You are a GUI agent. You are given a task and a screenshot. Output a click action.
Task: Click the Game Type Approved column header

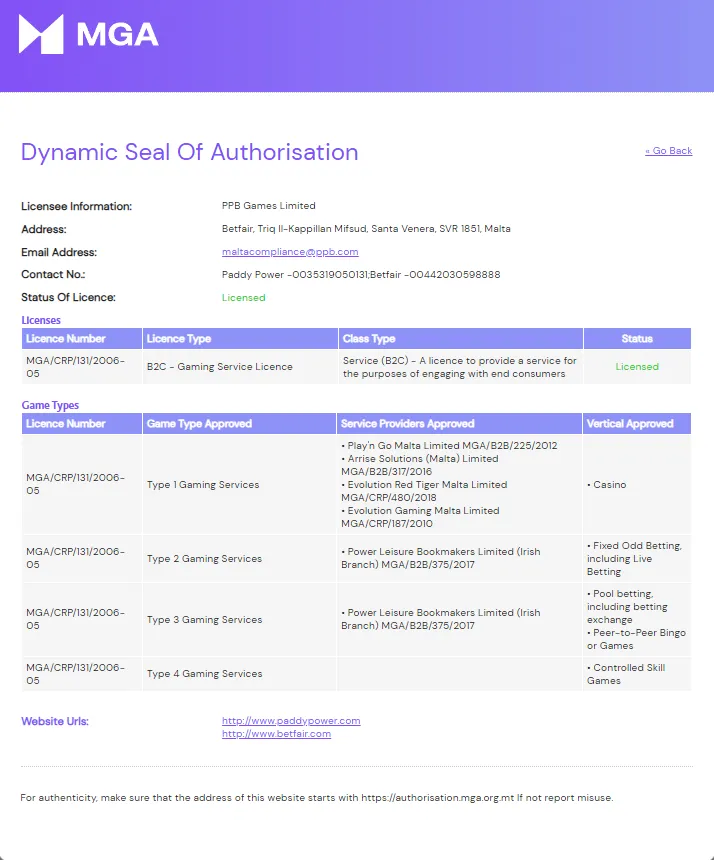click(199, 424)
